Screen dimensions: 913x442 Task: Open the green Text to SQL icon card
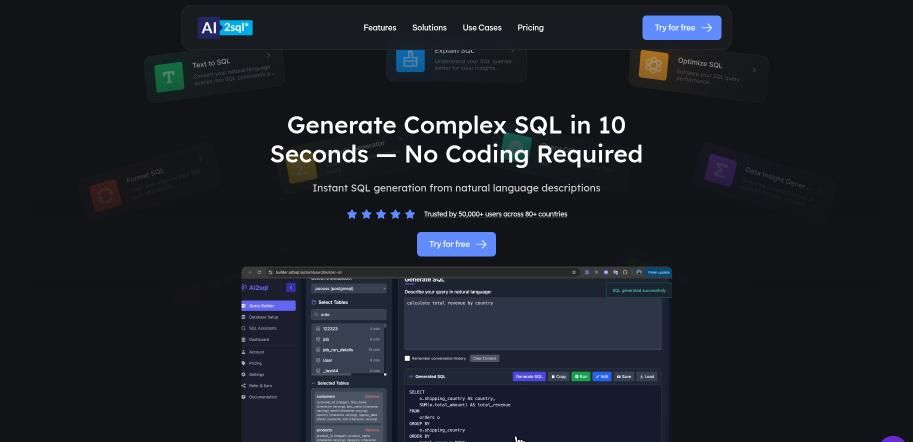[169, 77]
